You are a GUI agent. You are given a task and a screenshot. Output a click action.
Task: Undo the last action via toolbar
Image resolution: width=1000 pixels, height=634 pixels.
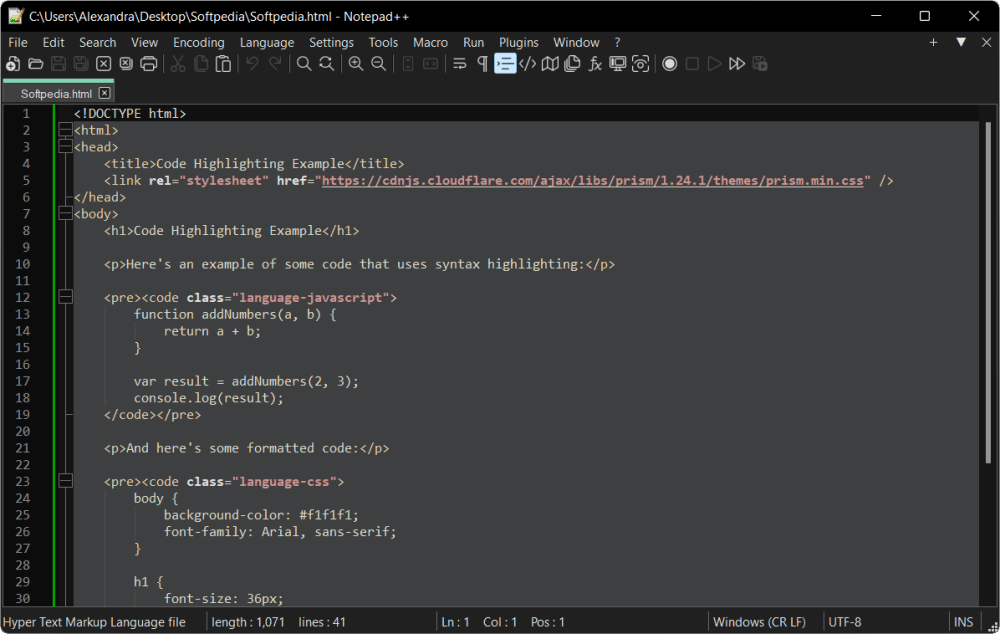[252, 63]
